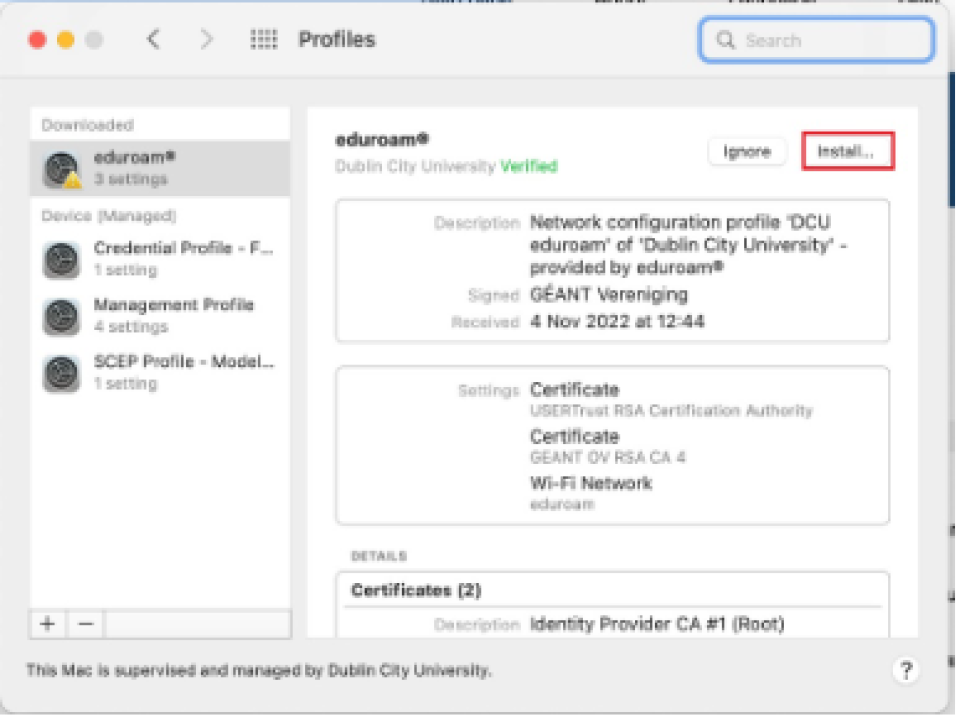Screen dimensions: 960x717
Task: Click 'GÉANT Vereniging' signed value
Action: [609, 295]
